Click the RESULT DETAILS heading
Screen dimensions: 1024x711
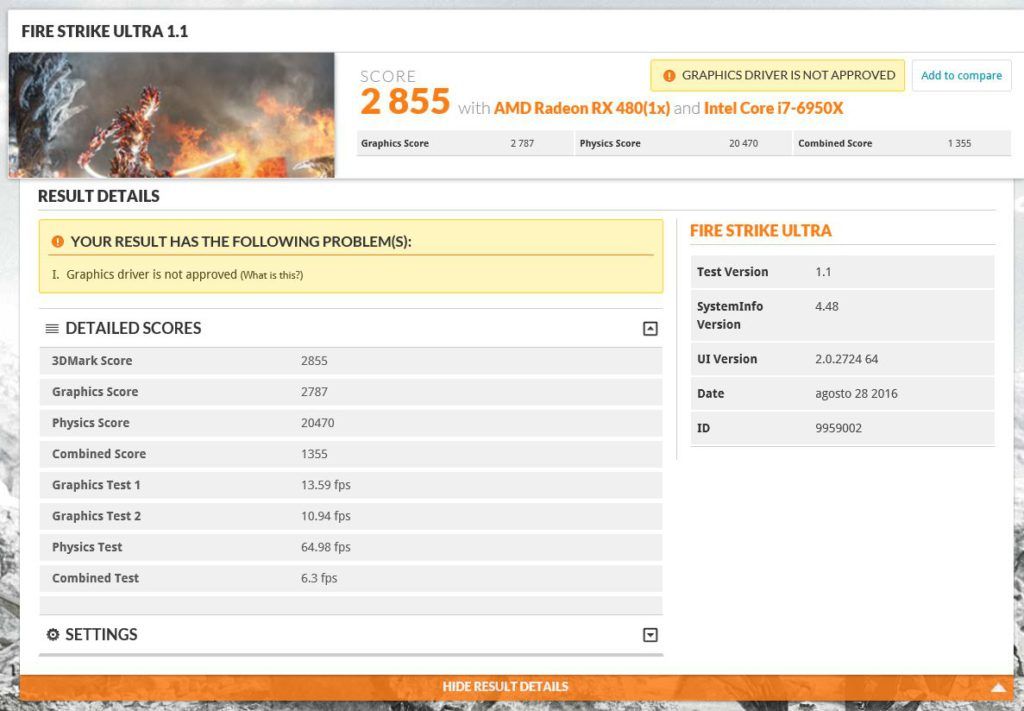(99, 197)
